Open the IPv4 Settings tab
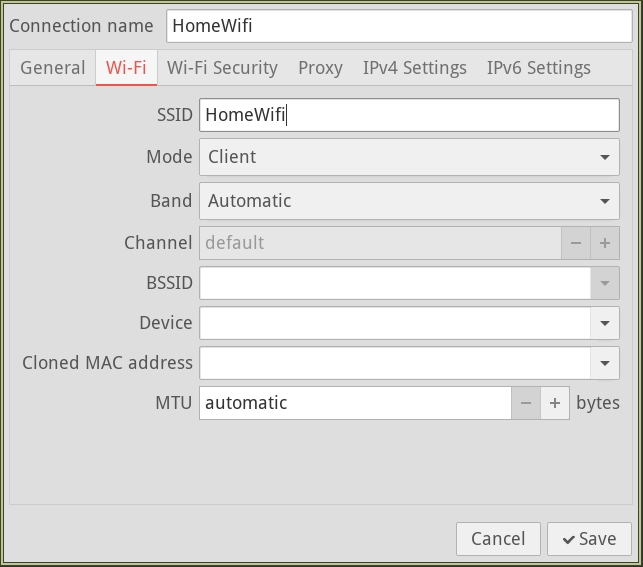 click(x=414, y=68)
